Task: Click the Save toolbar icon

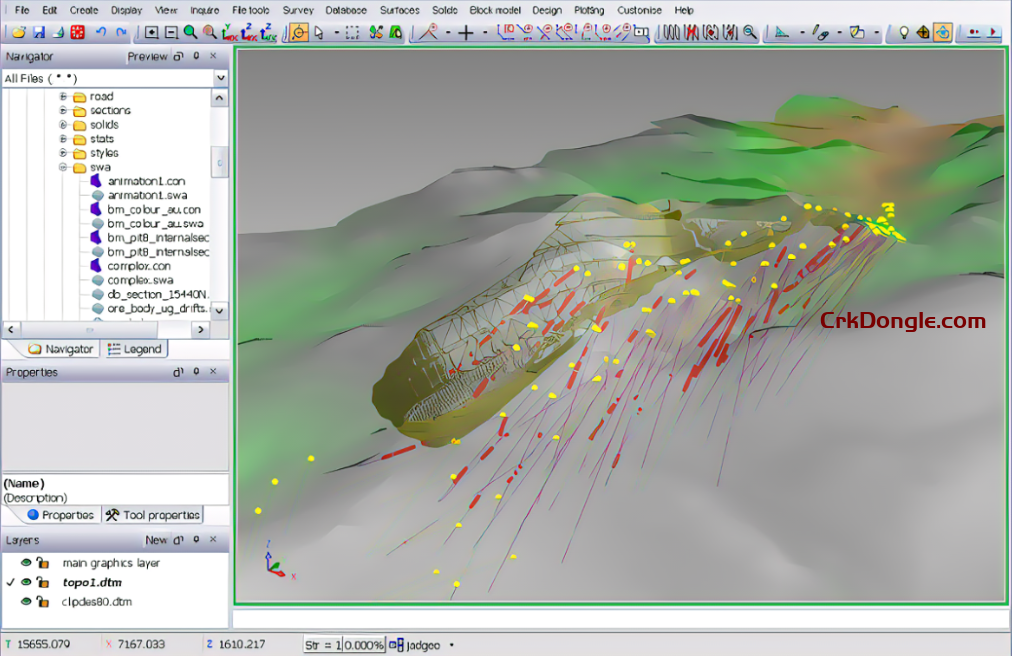Action: tap(38, 32)
